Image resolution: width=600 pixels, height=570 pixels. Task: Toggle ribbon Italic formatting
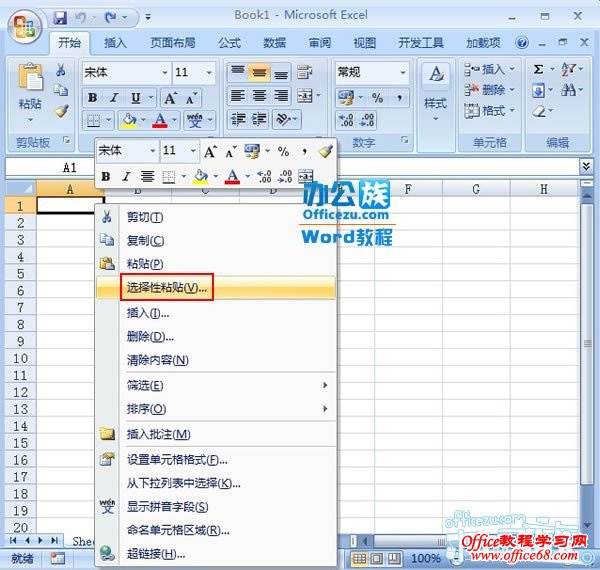click(x=114, y=98)
